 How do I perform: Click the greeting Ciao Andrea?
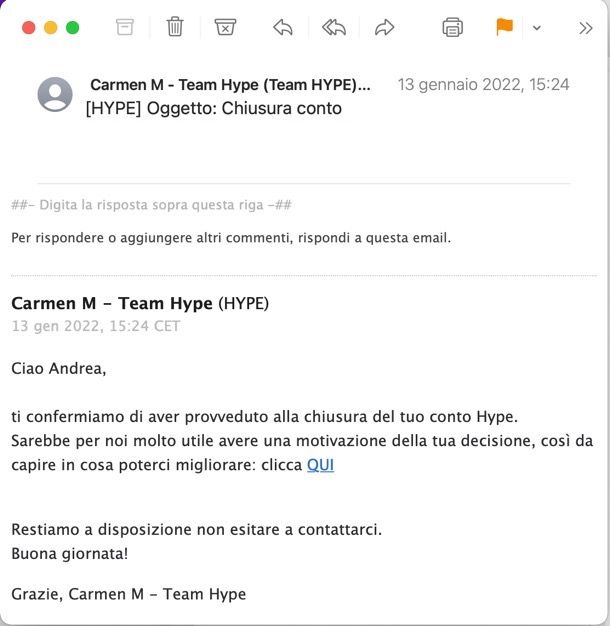(x=59, y=368)
